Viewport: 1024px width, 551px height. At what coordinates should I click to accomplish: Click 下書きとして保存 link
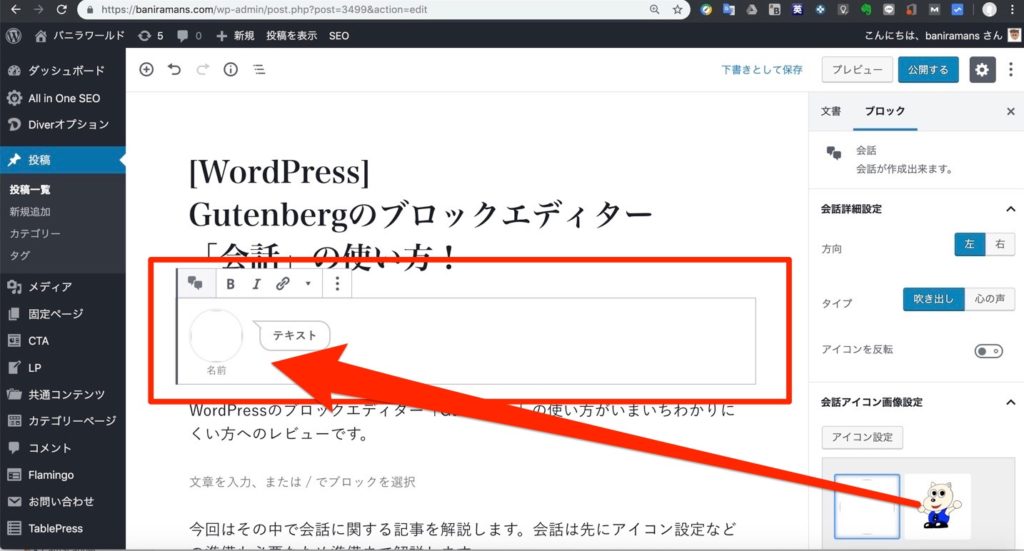click(761, 70)
